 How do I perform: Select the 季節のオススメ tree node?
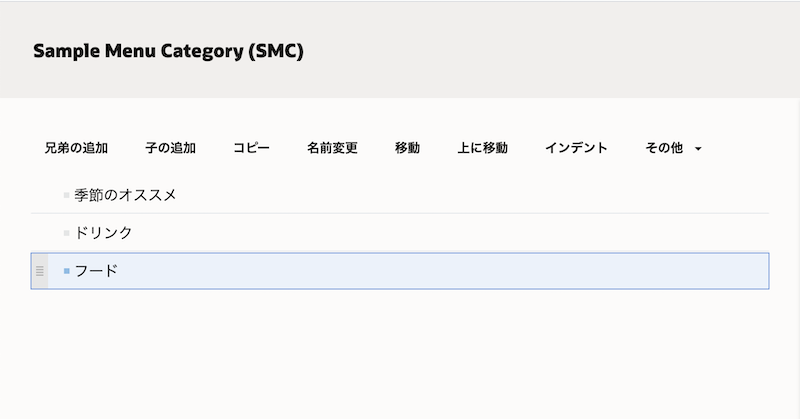tap(125, 195)
